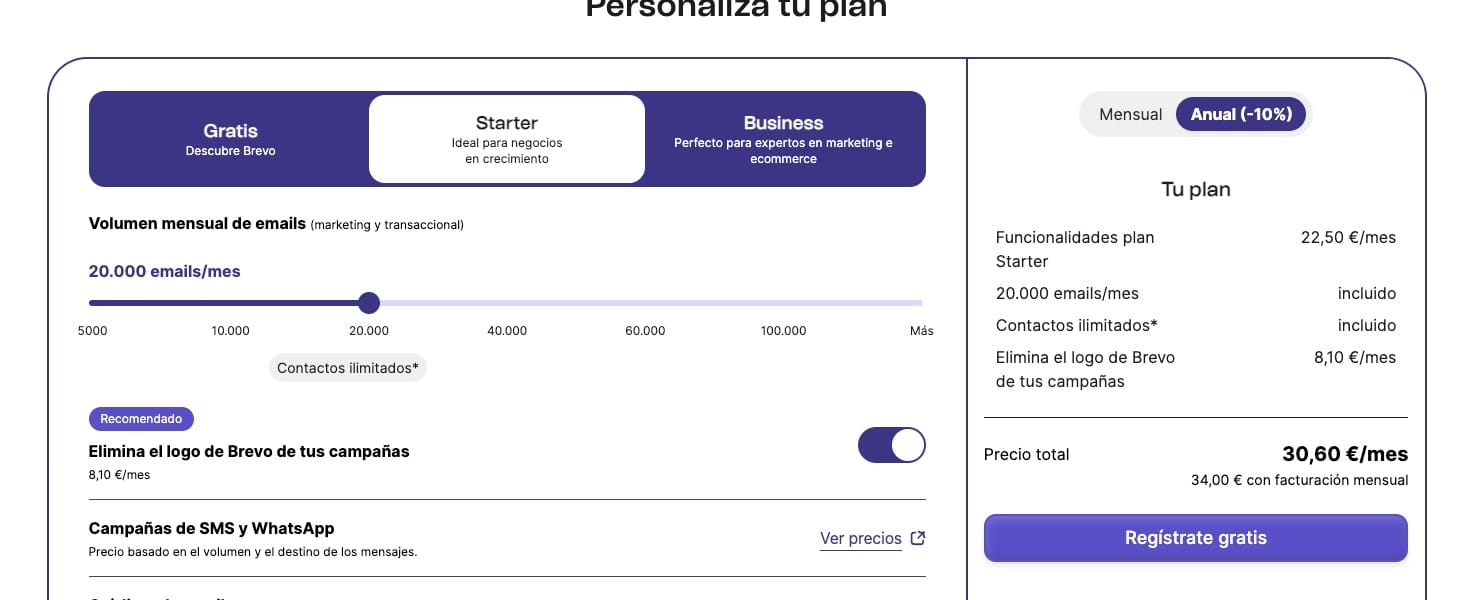Disable the Elimina el logo de Brevo switch
Screen dimensions: 1466x600
pyautogui.click(x=891, y=445)
